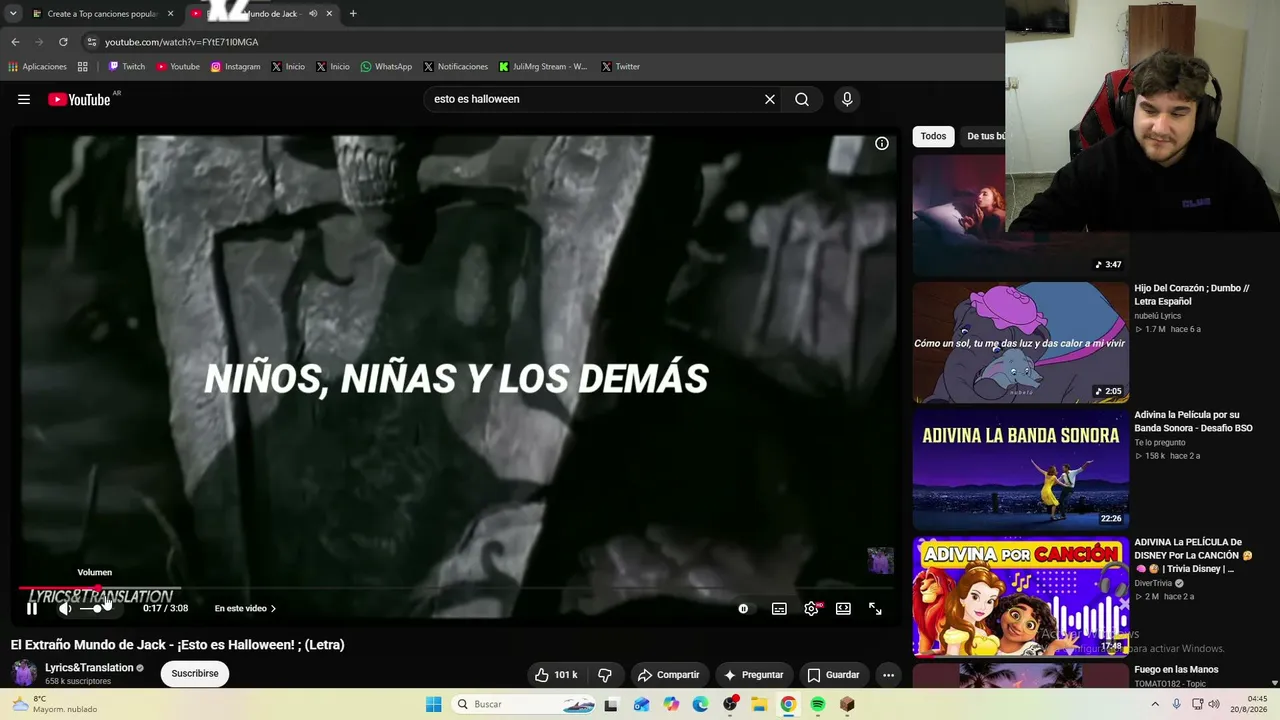Screen dimensions: 1280x720
Task: Share the video via Compartir
Action: (x=668, y=675)
